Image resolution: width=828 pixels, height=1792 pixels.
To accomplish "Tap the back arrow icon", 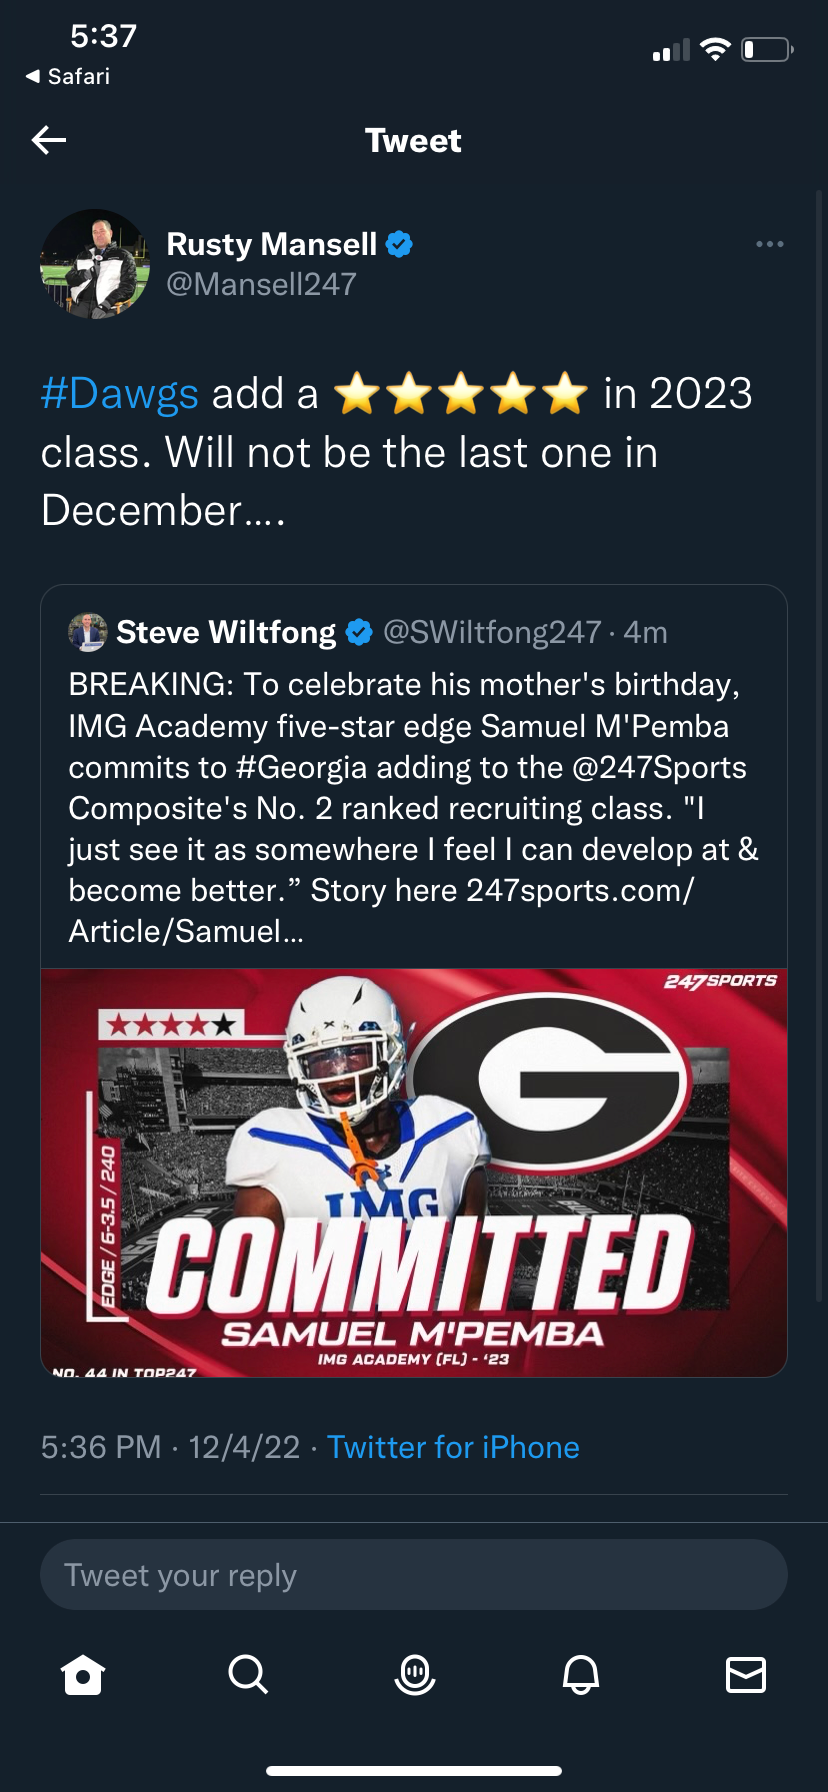I will tap(49, 140).
